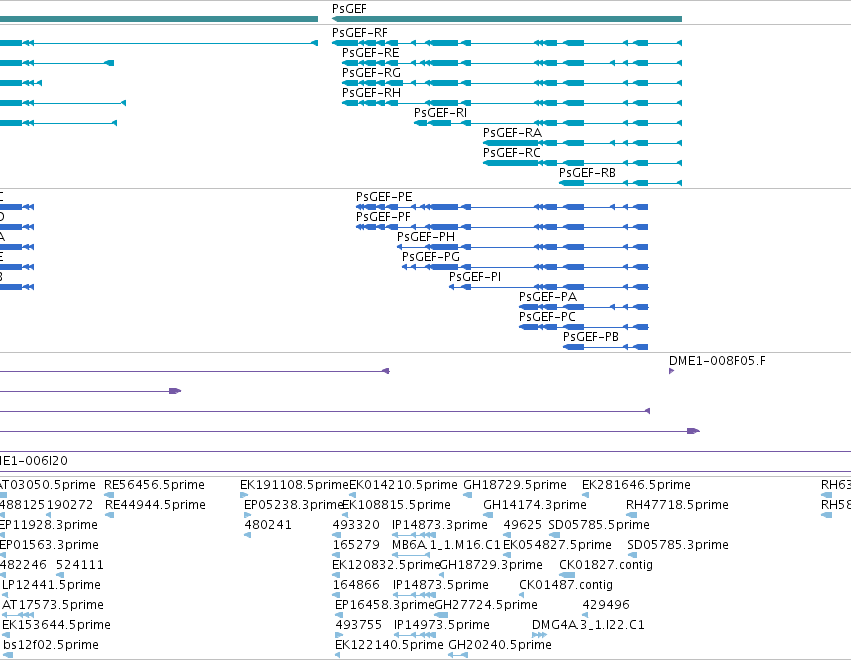Select the PsGEF-RI transcript label
Image resolution: width=851 pixels, height=660 pixels.
(440, 113)
